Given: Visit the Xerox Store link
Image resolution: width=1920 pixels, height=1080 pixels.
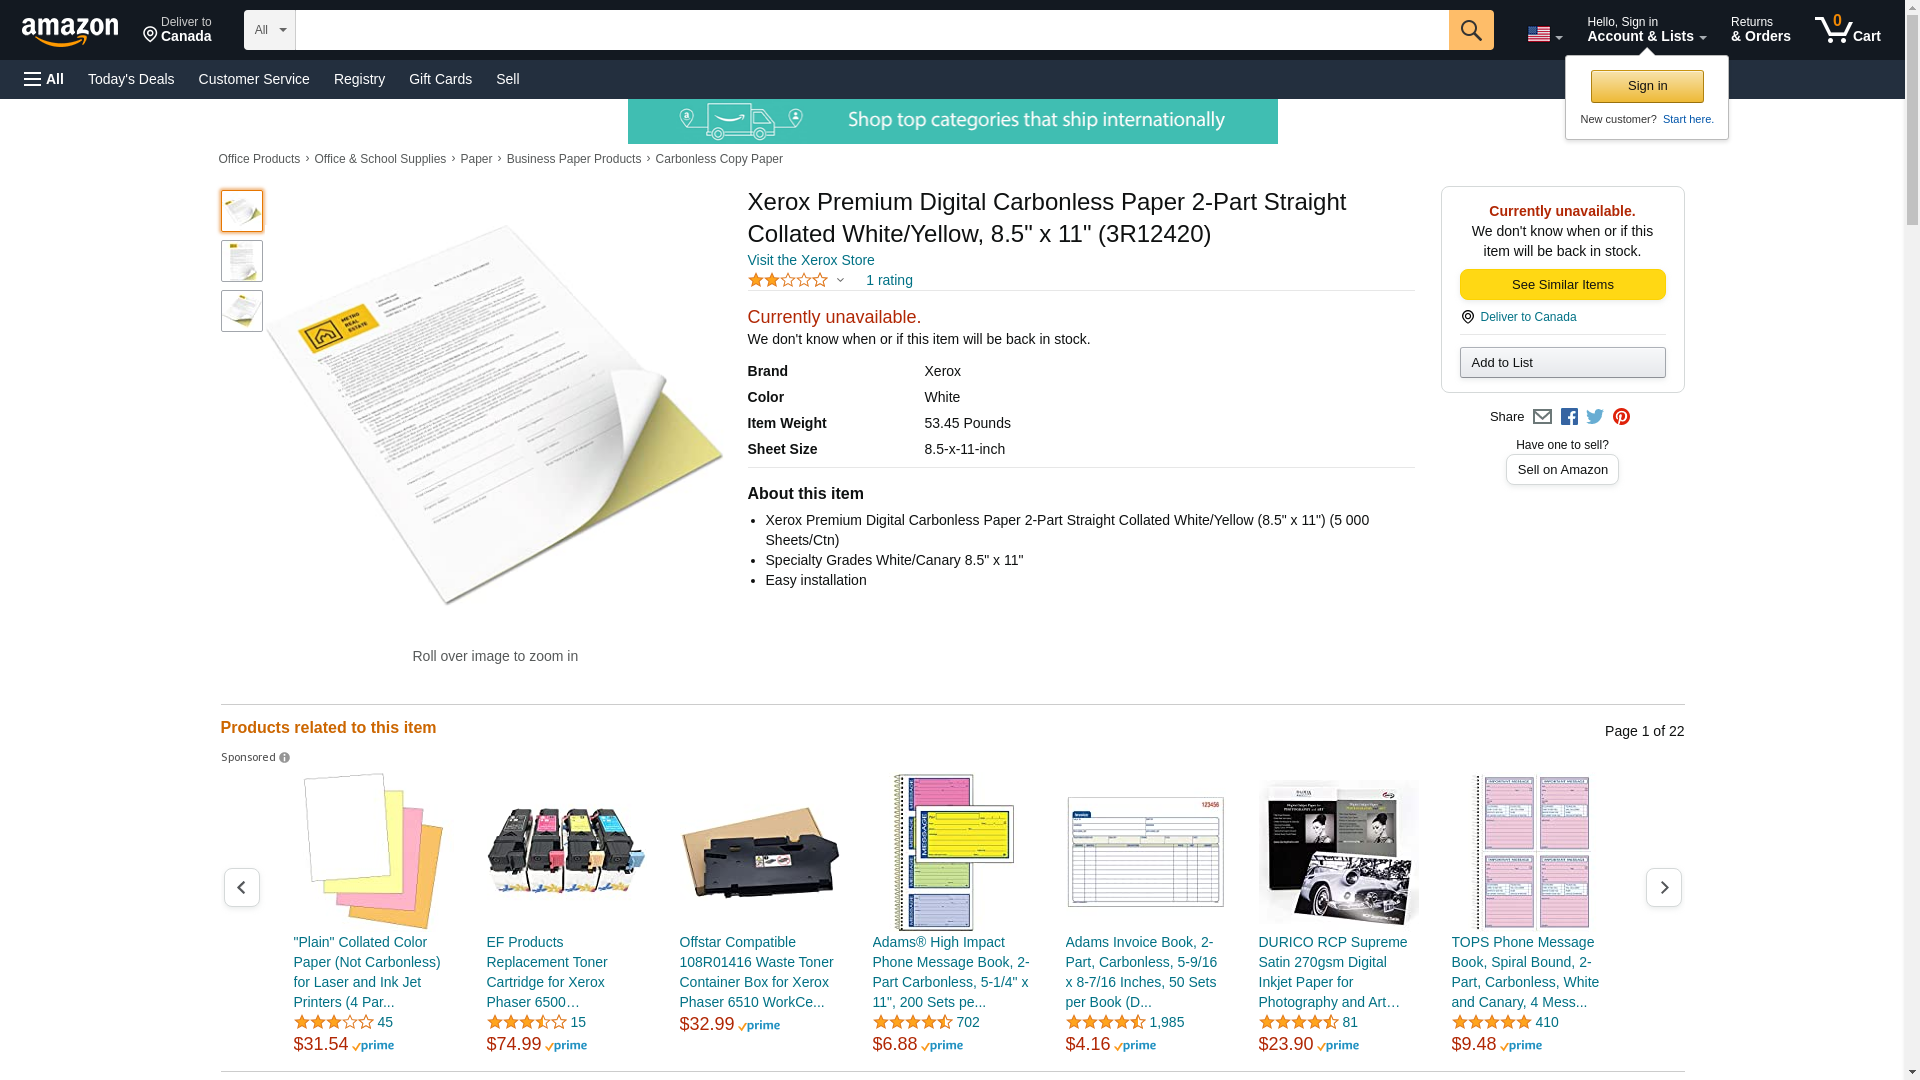Looking at the screenshot, I should click(x=811, y=260).
